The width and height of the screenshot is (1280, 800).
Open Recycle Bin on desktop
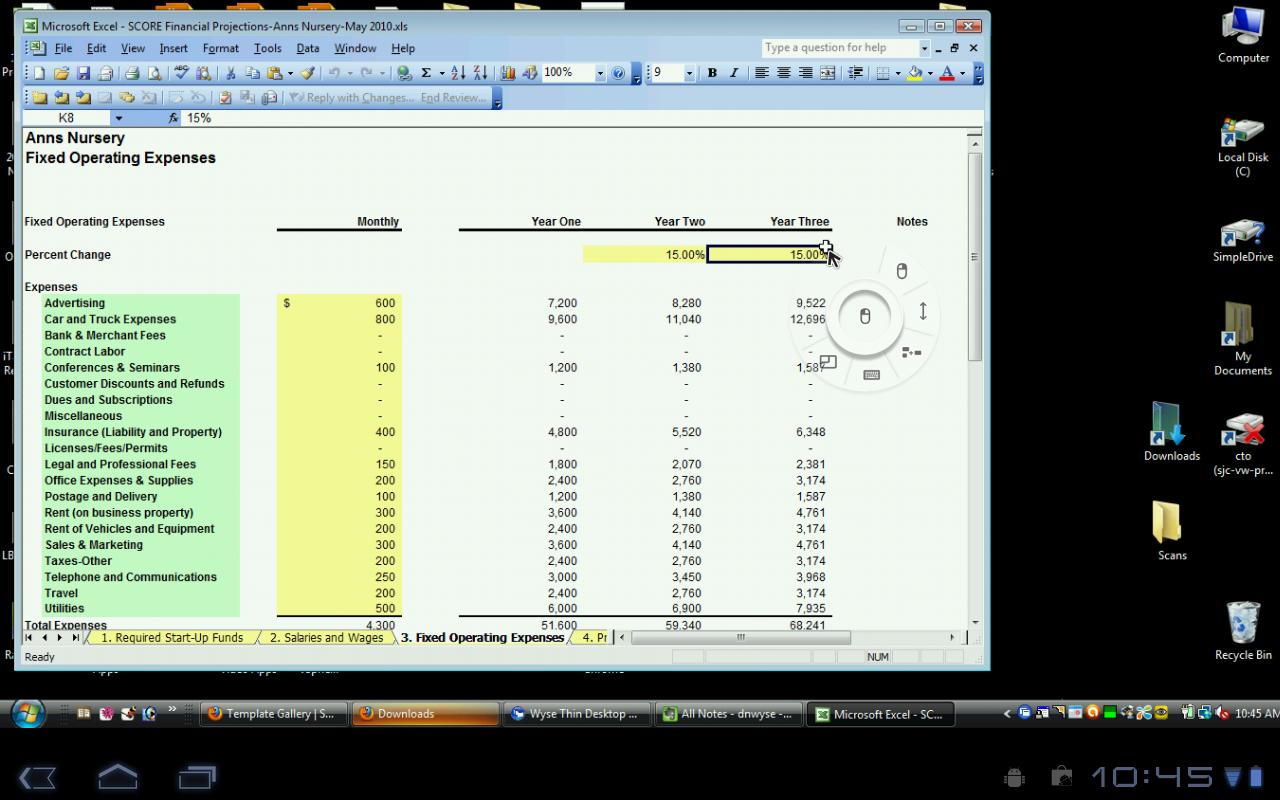point(1243,631)
